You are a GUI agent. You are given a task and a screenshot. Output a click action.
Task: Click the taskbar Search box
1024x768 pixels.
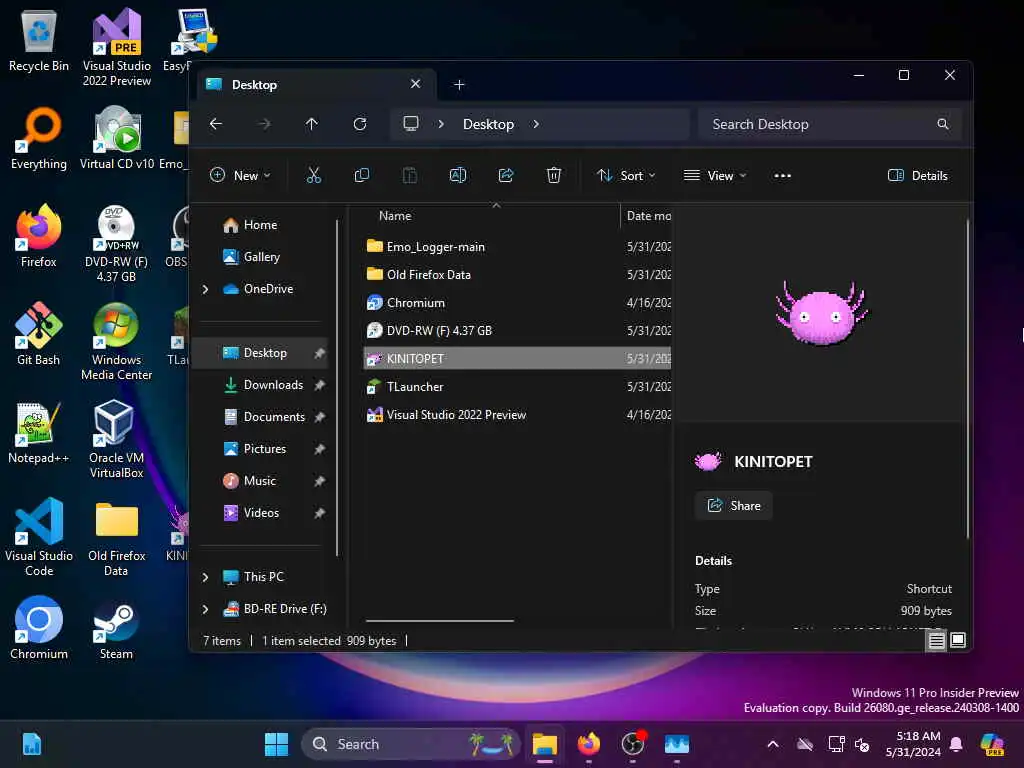point(410,744)
